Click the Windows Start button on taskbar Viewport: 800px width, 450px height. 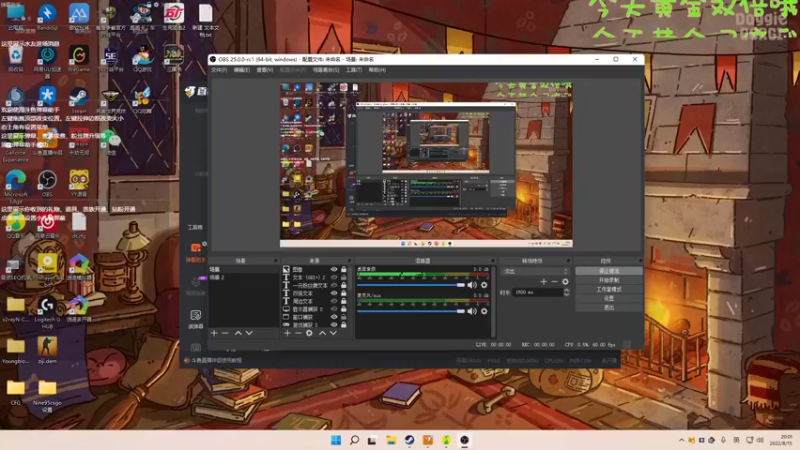click(x=336, y=440)
